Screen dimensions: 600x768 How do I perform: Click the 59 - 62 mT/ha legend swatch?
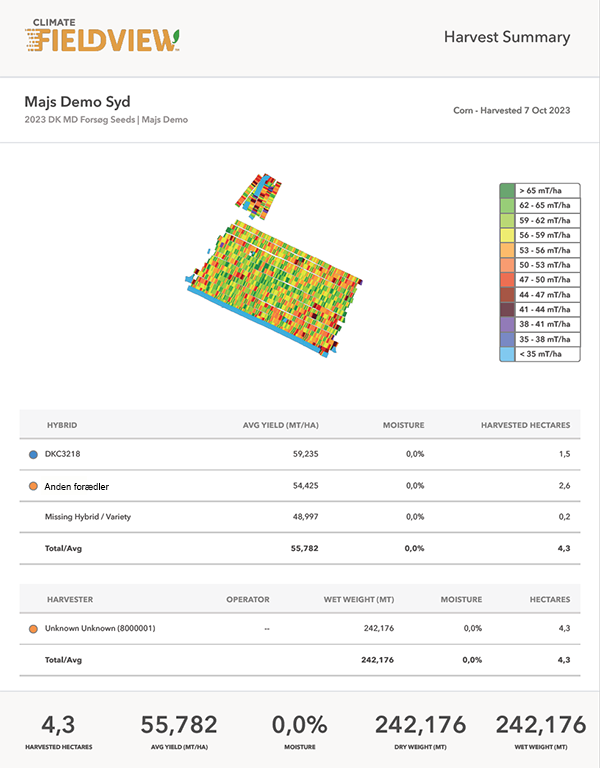point(507,220)
